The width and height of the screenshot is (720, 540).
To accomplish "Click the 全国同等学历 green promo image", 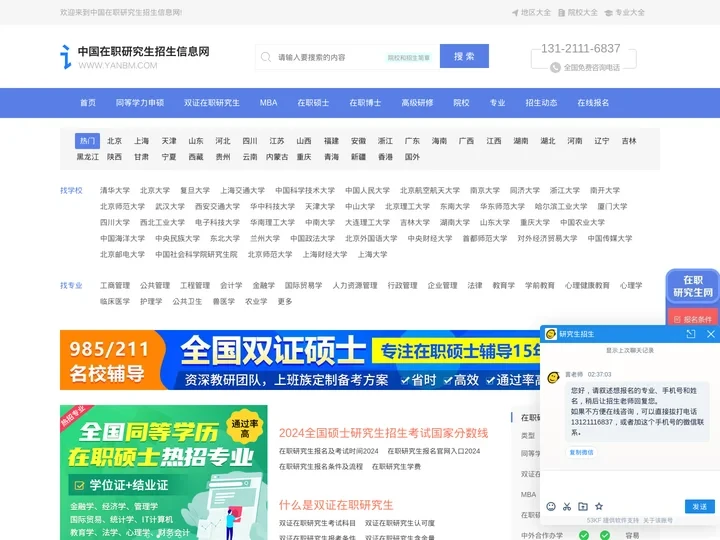I will click(x=163, y=472).
